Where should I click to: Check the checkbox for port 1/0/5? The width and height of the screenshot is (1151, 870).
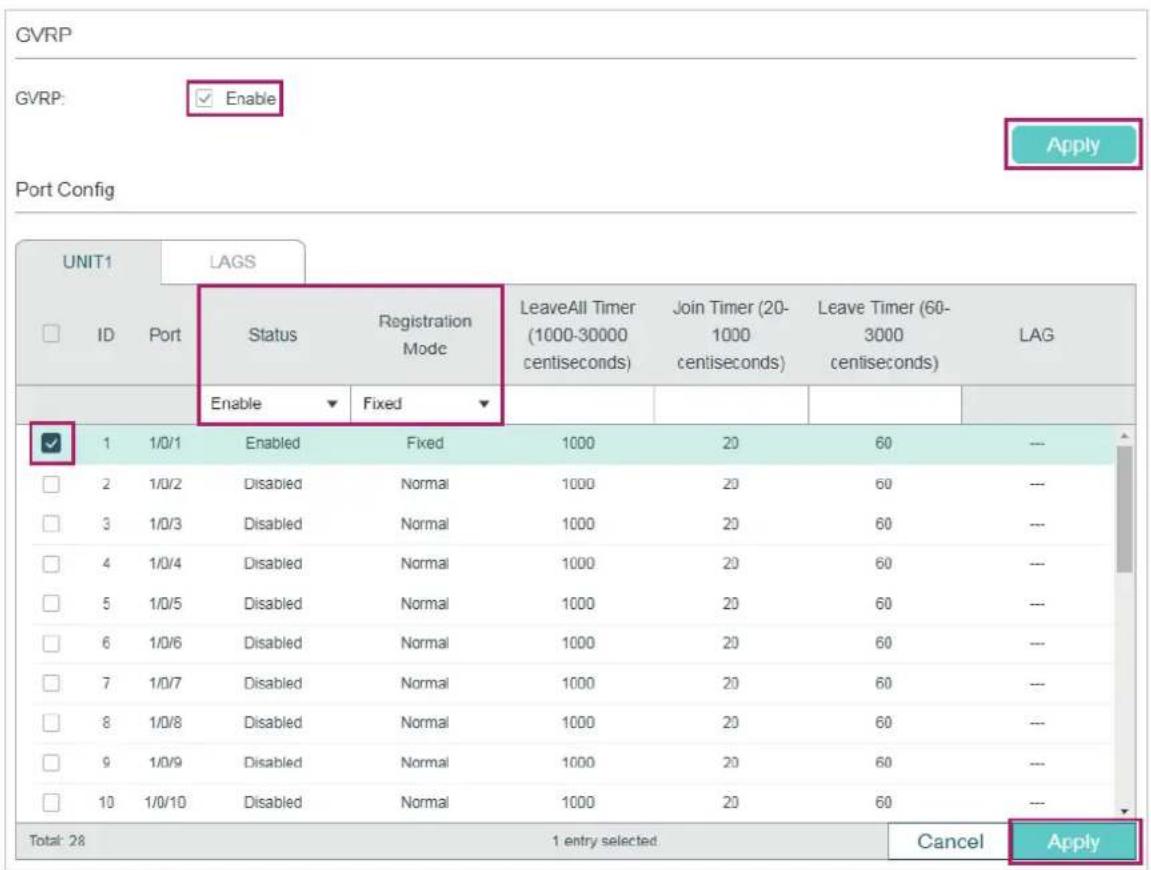[x=51, y=603]
